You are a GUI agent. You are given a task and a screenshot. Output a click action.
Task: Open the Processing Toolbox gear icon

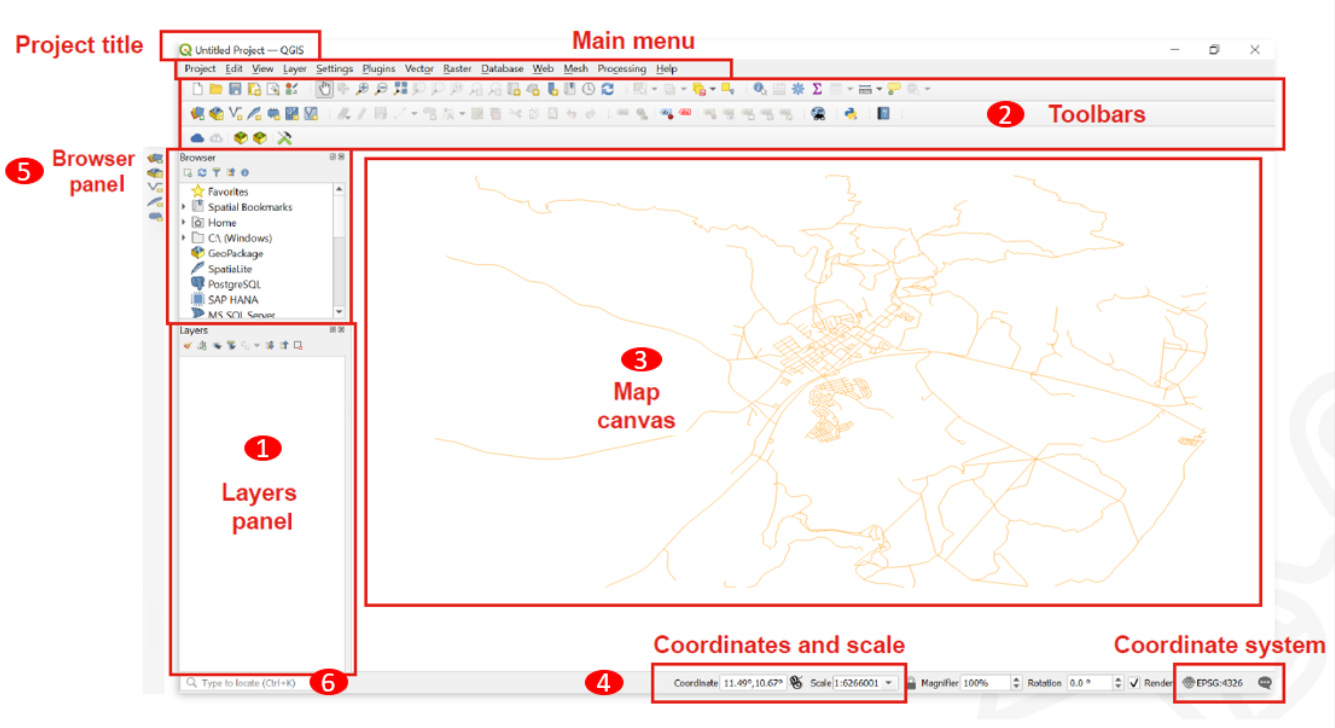798,89
